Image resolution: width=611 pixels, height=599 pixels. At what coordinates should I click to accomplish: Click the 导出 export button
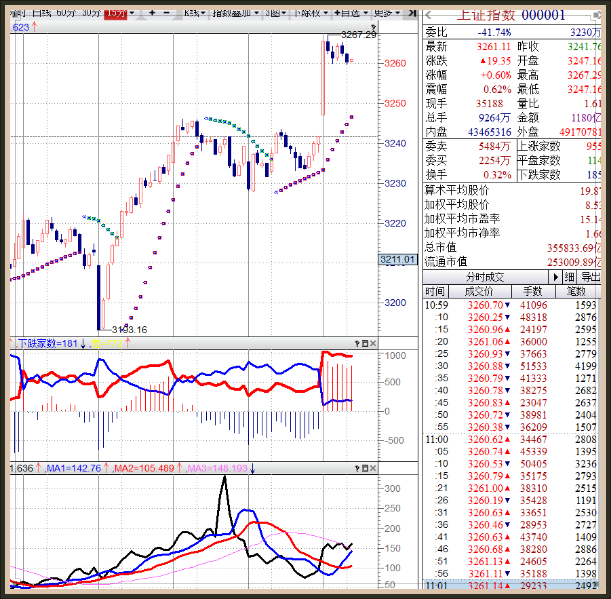[590, 277]
